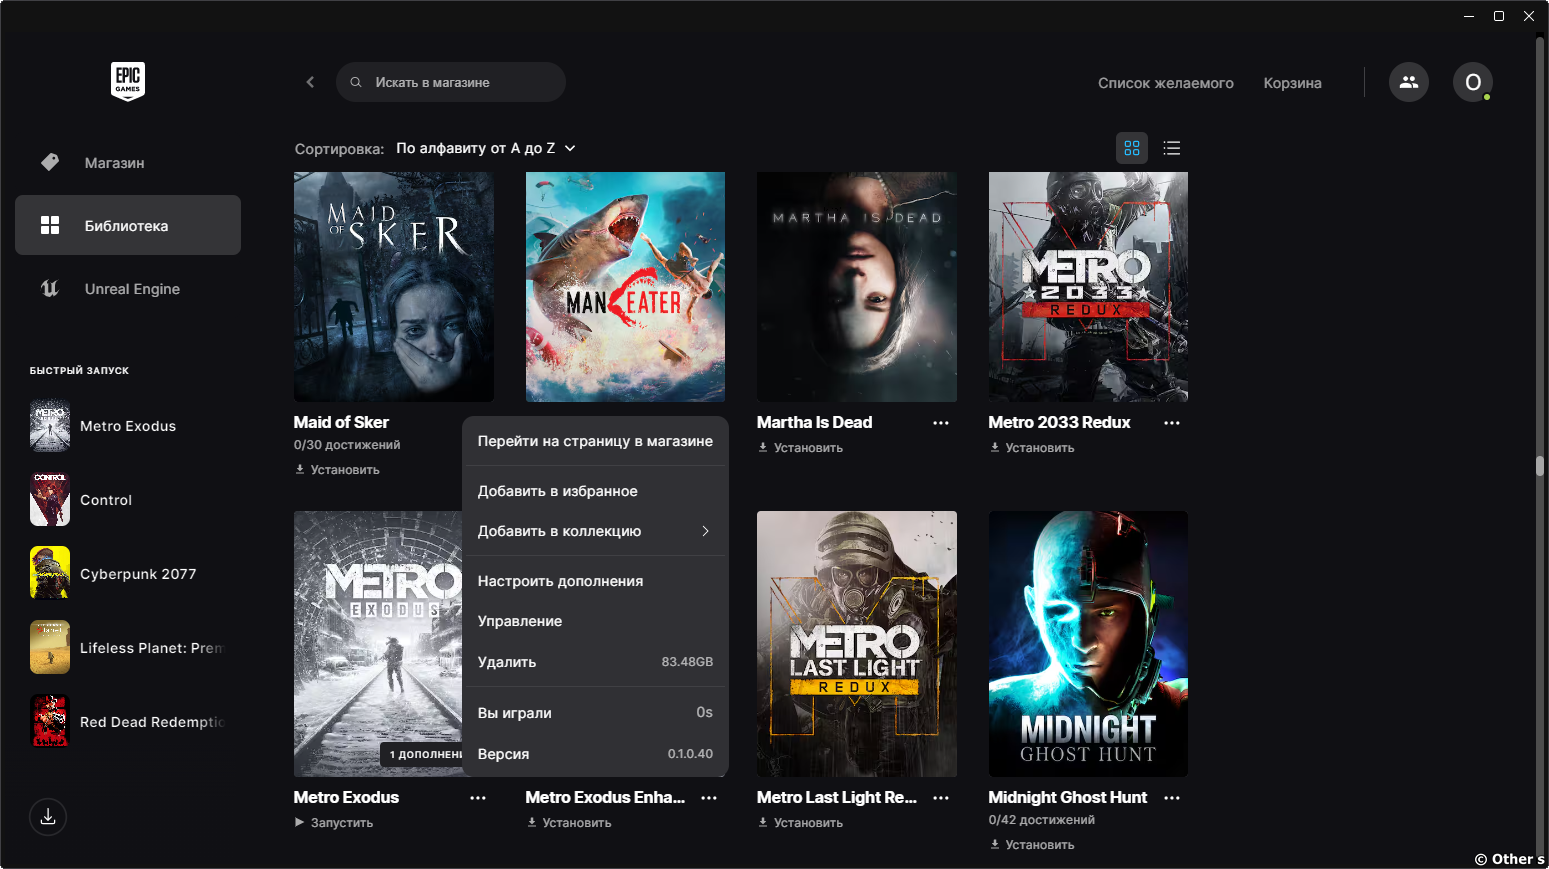This screenshot has width=1549, height=869.
Task: Launch Control from quick launch icon
Action: [x=50, y=500]
